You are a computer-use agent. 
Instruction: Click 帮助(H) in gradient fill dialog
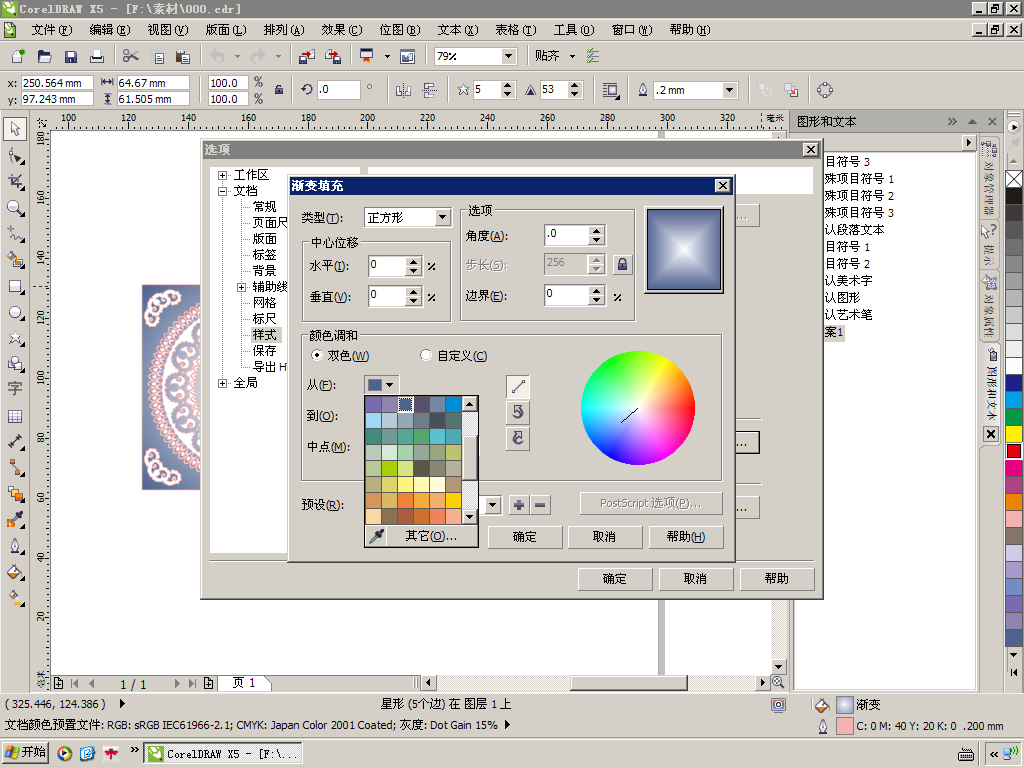[x=686, y=537]
